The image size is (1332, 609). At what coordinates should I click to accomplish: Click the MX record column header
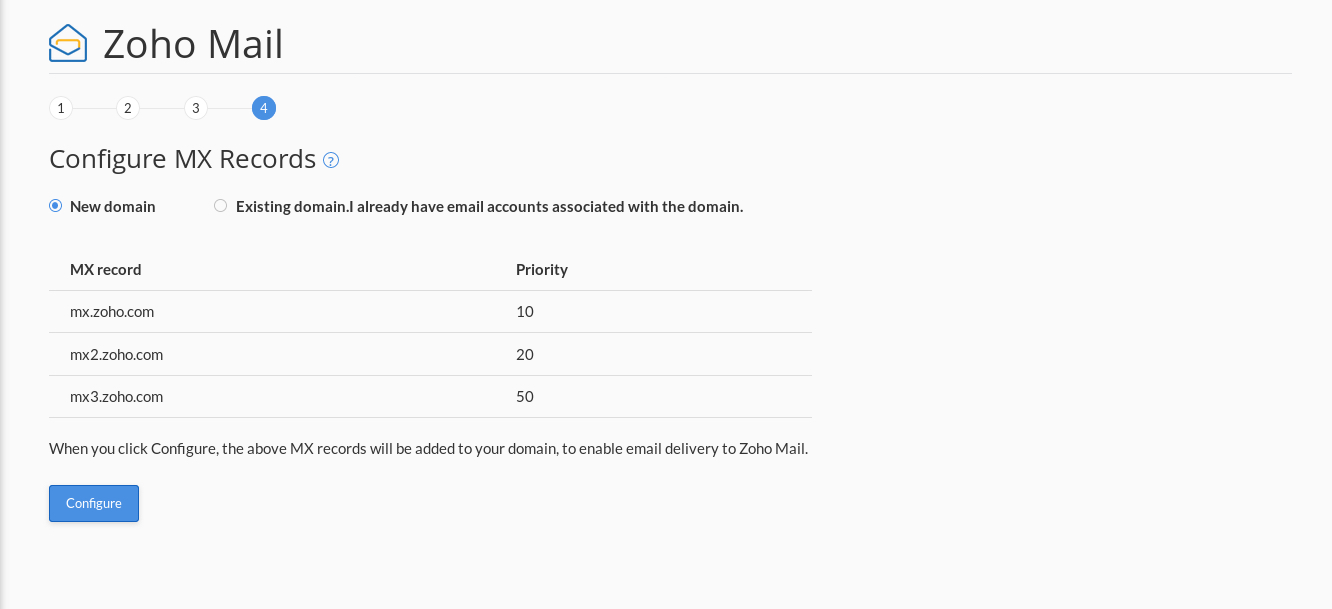(105, 269)
